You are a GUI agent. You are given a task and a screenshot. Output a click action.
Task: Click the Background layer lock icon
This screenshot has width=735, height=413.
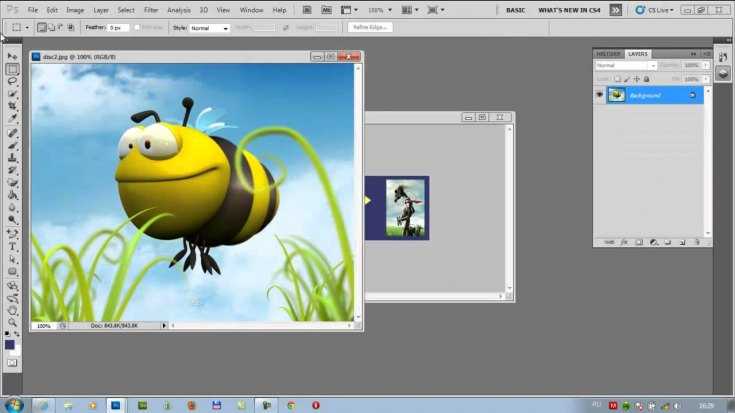click(692, 95)
